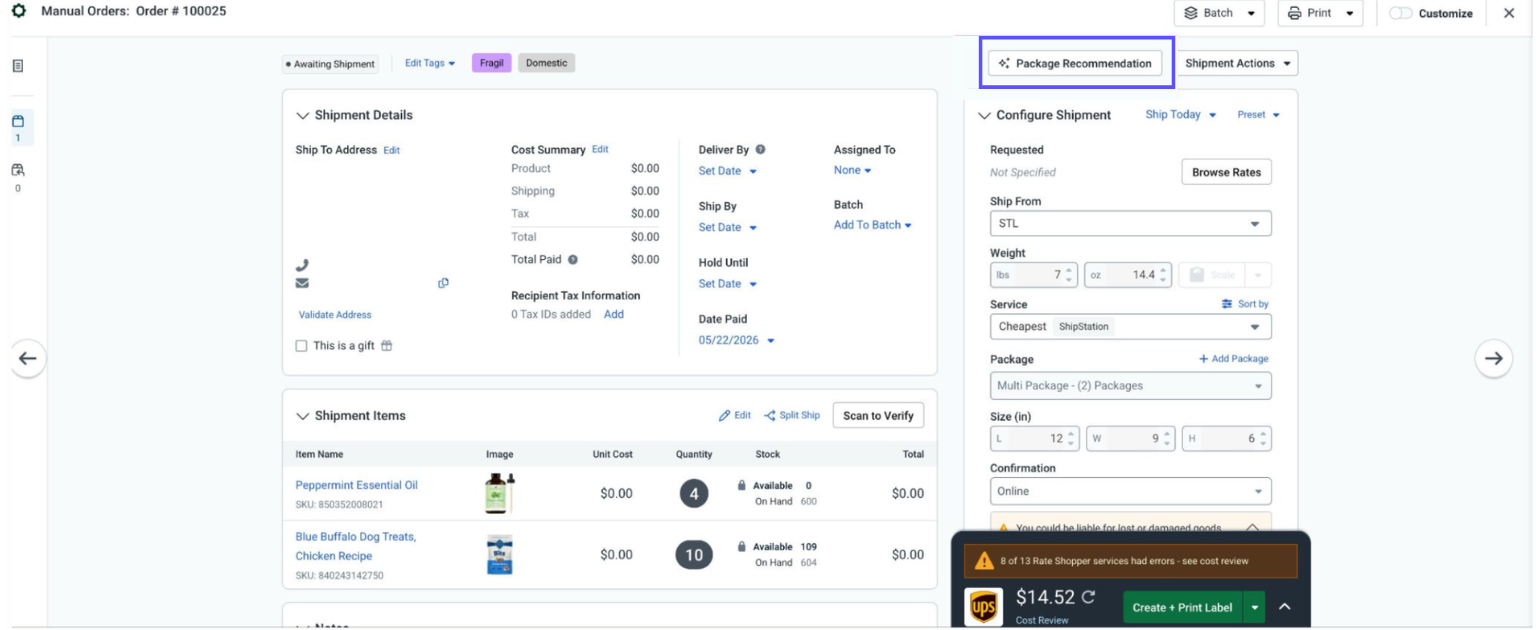Click the Browse Rates button
The image size is (1536, 630).
point(1226,172)
